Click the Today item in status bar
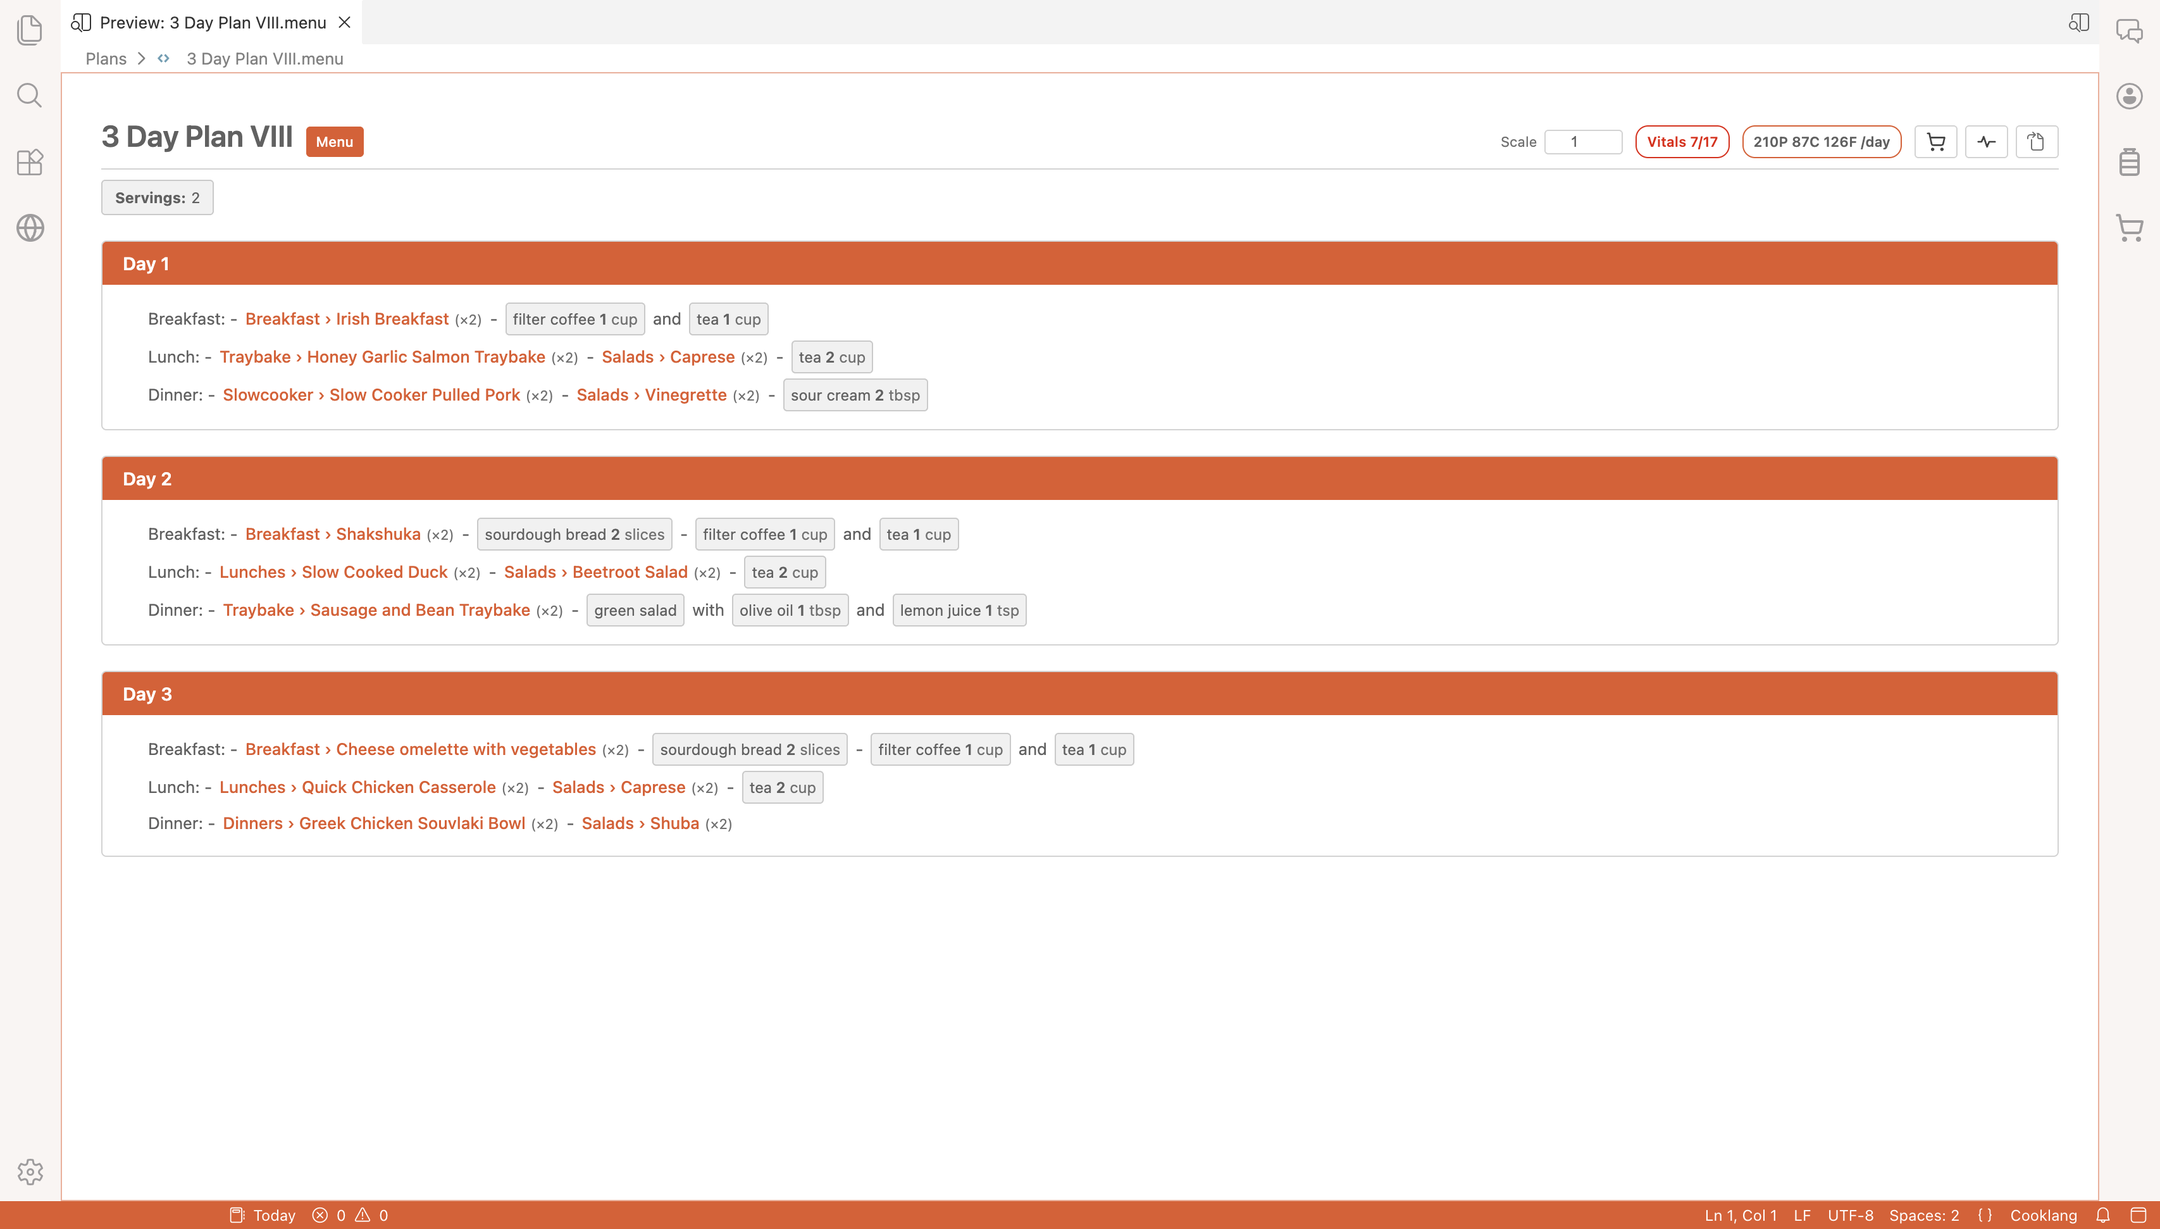 263,1215
